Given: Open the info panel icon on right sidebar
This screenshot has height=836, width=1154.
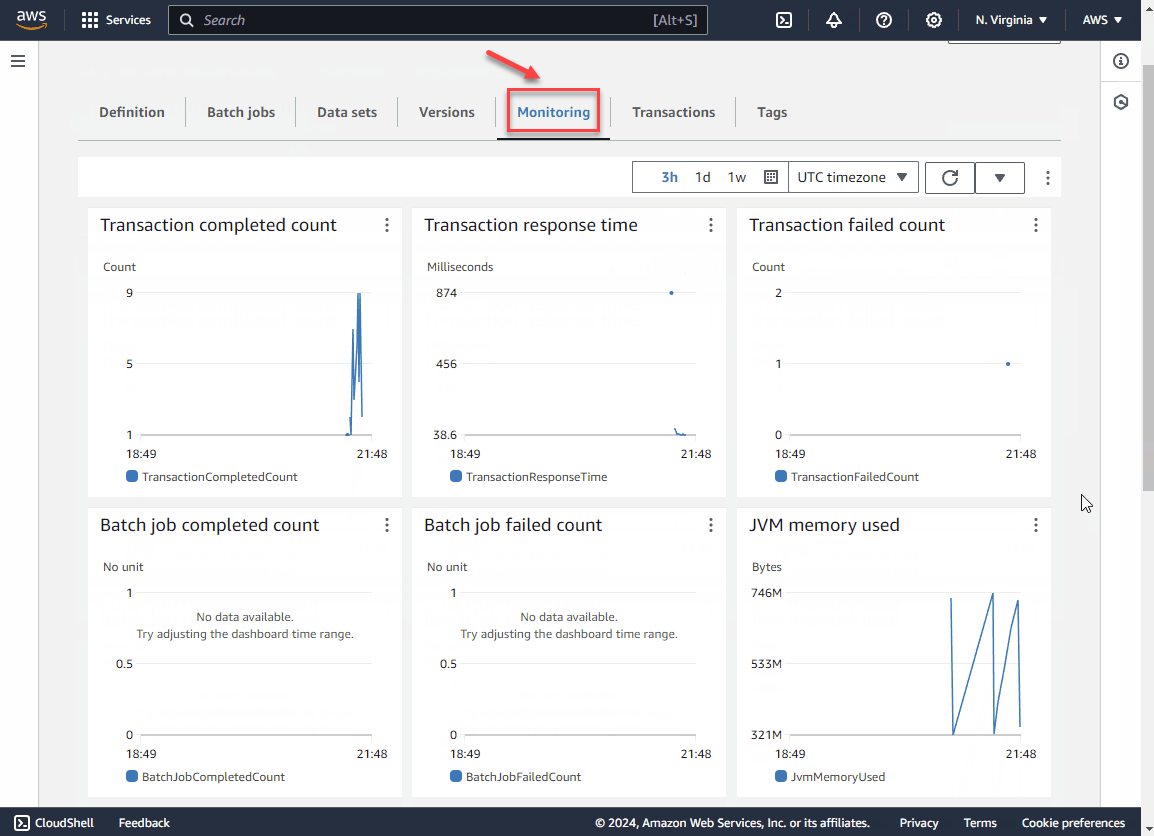Looking at the screenshot, I should 1121,61.
